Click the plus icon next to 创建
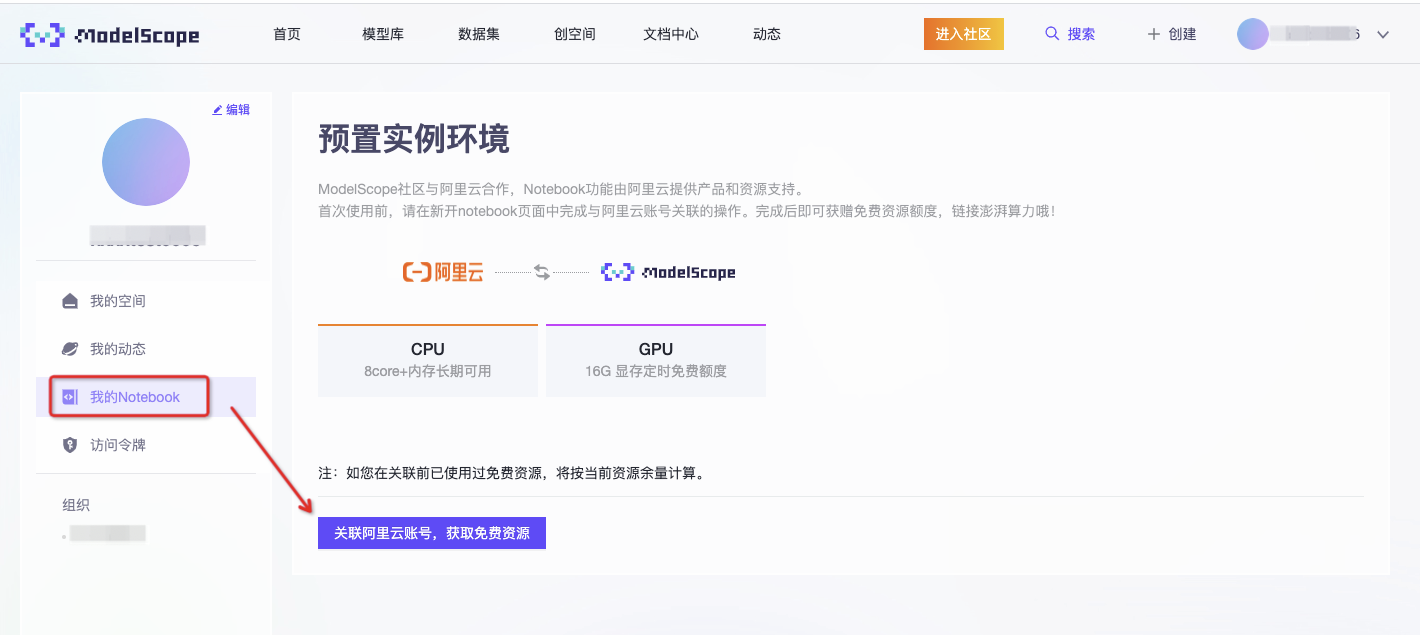 [1150, 33]
